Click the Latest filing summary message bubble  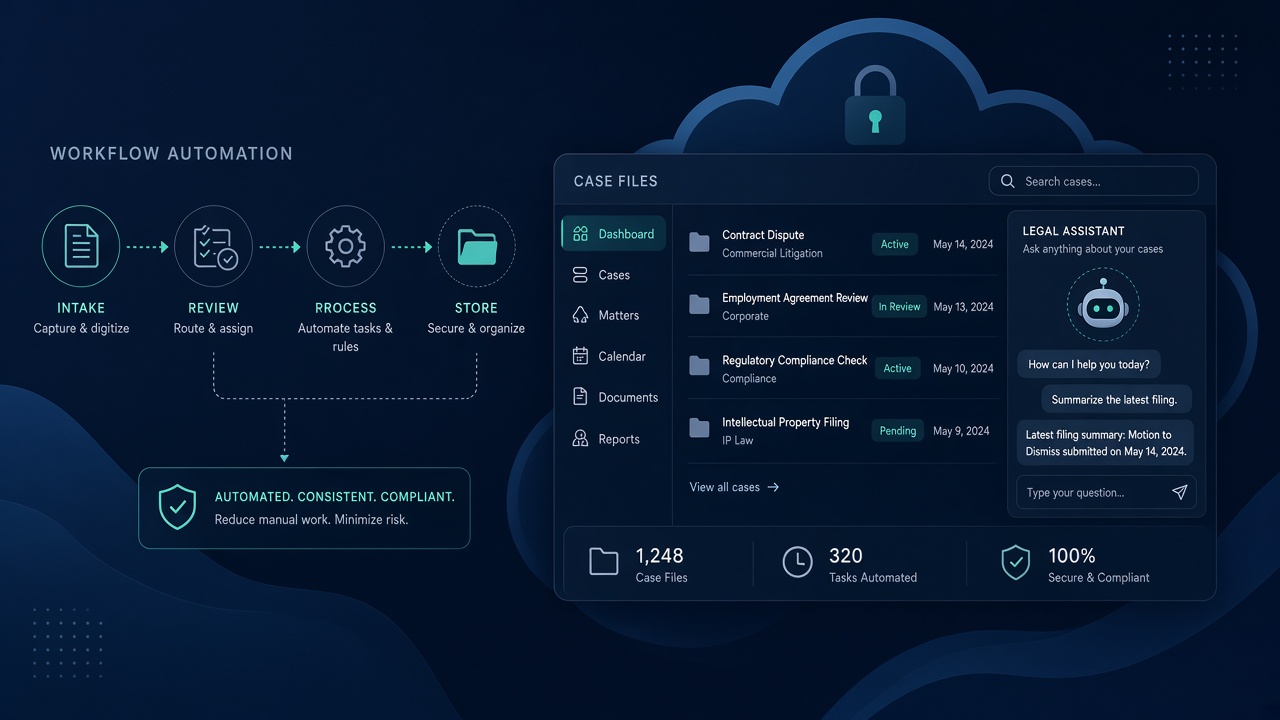[1105, 443]
